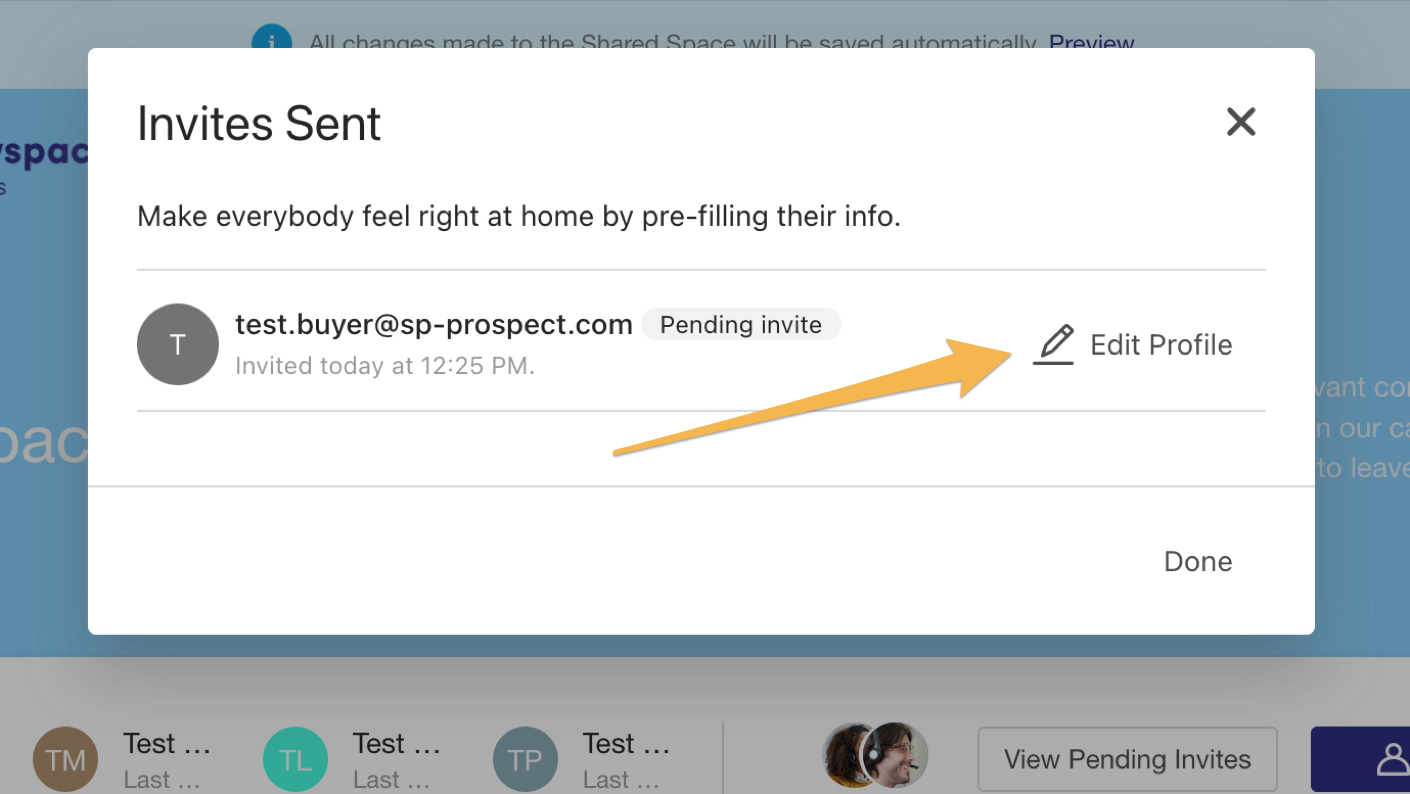Image resolution: width=1410 pixels, height=794 pixels.
Task: Click the support agents photo avatar
Action: click(x=875, y=756)
